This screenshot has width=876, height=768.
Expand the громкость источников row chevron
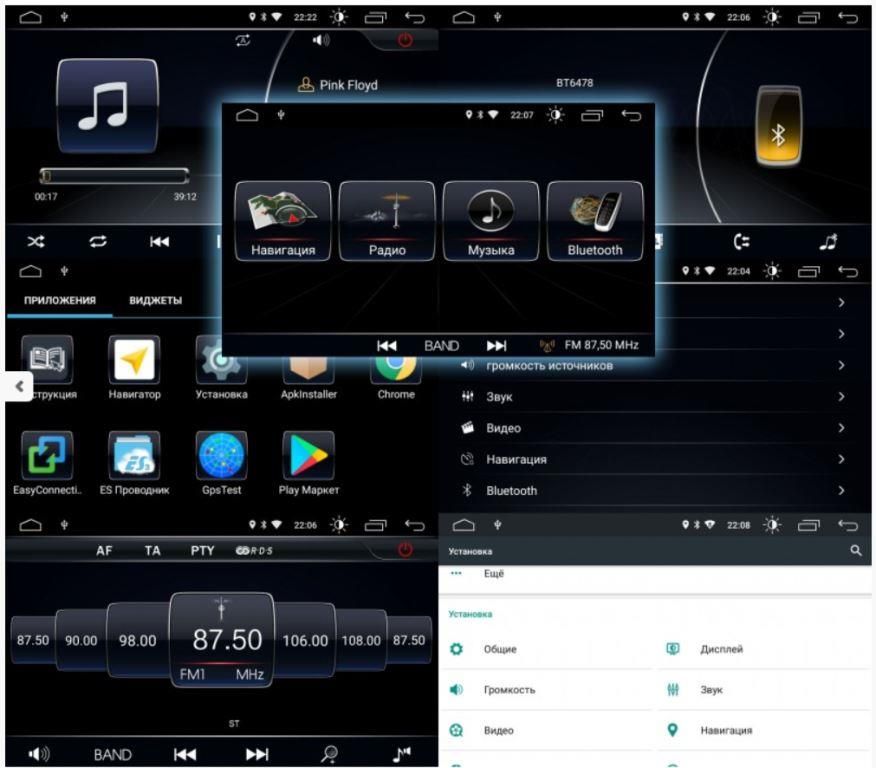[841, 366]
